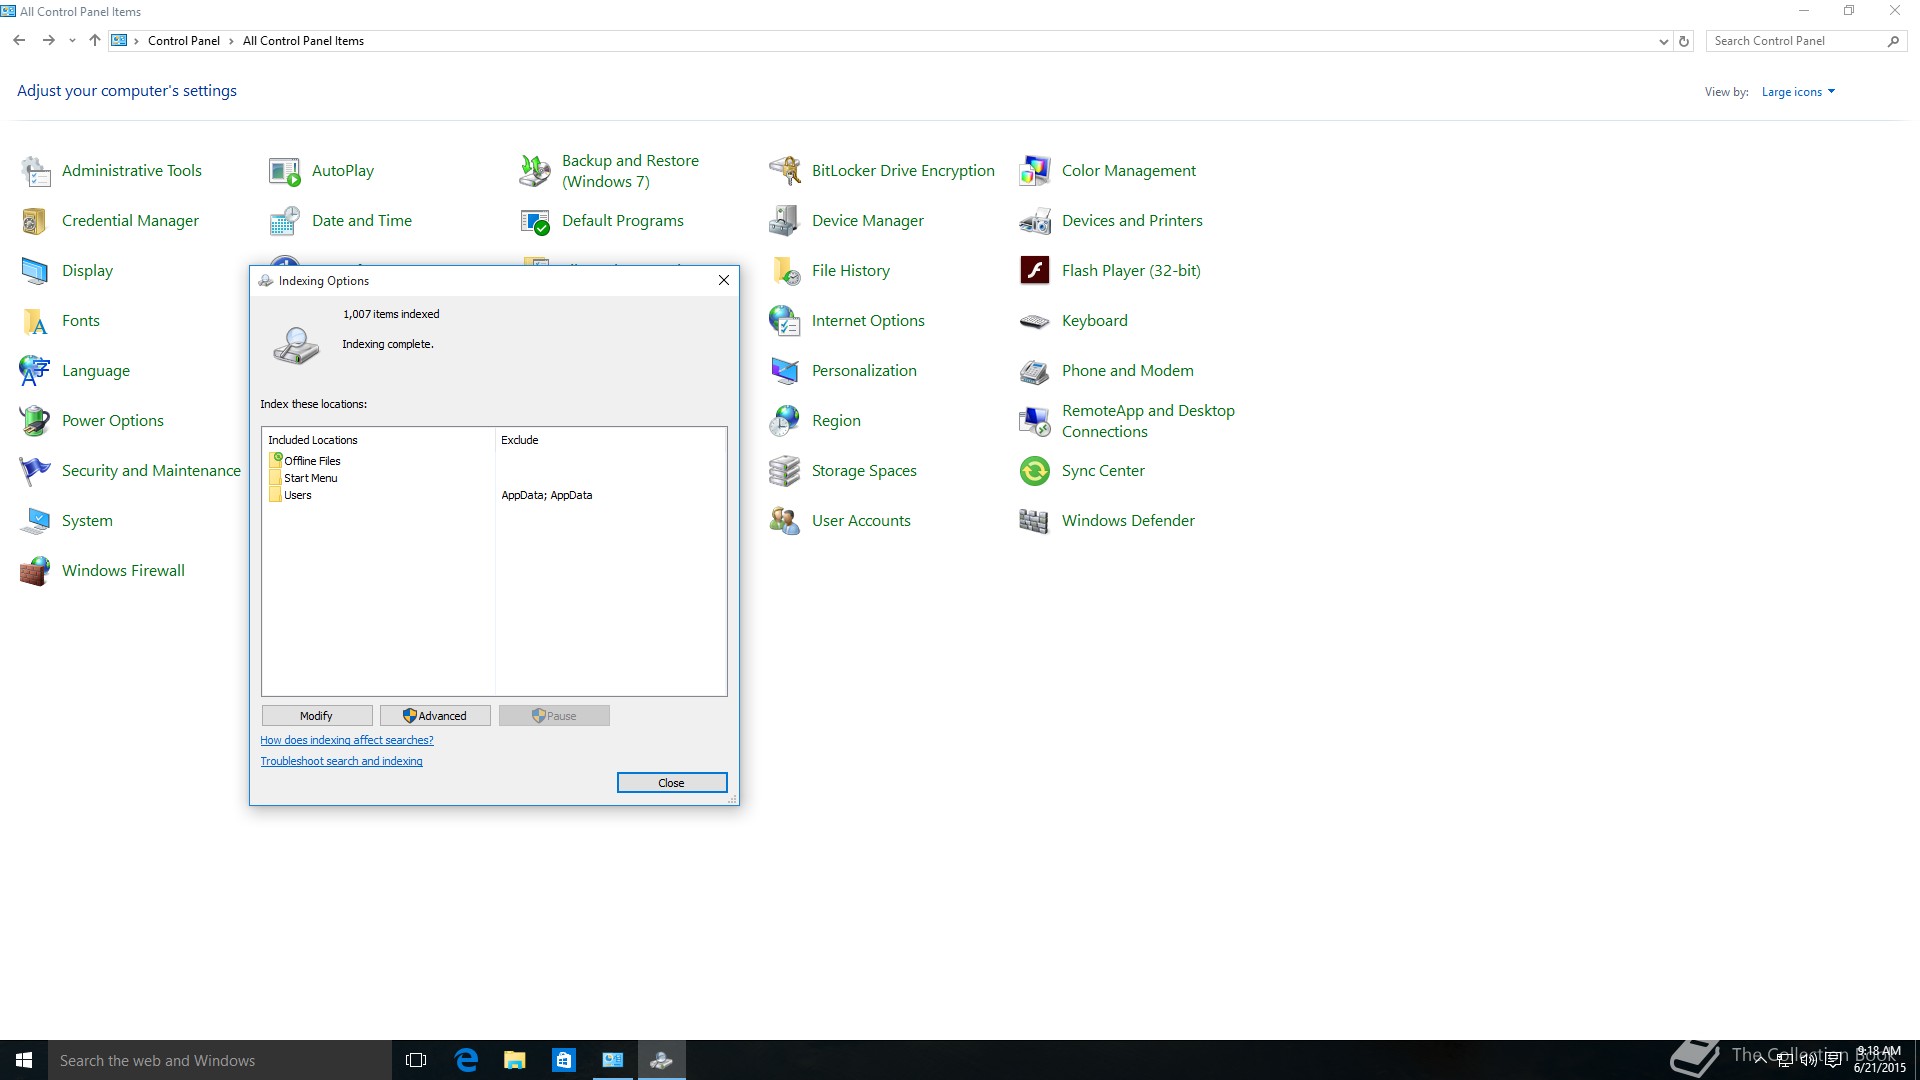Open Sync Center icon

1035,471
